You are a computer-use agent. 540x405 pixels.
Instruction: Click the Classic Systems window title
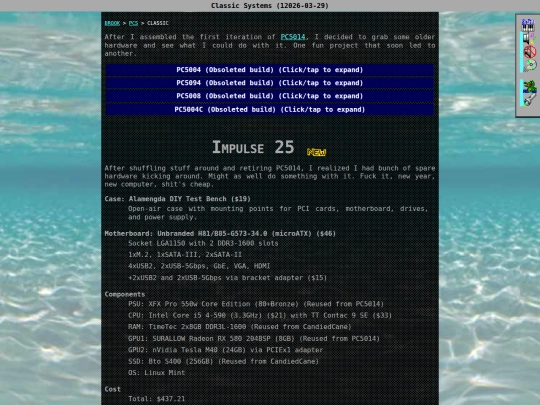270,6
